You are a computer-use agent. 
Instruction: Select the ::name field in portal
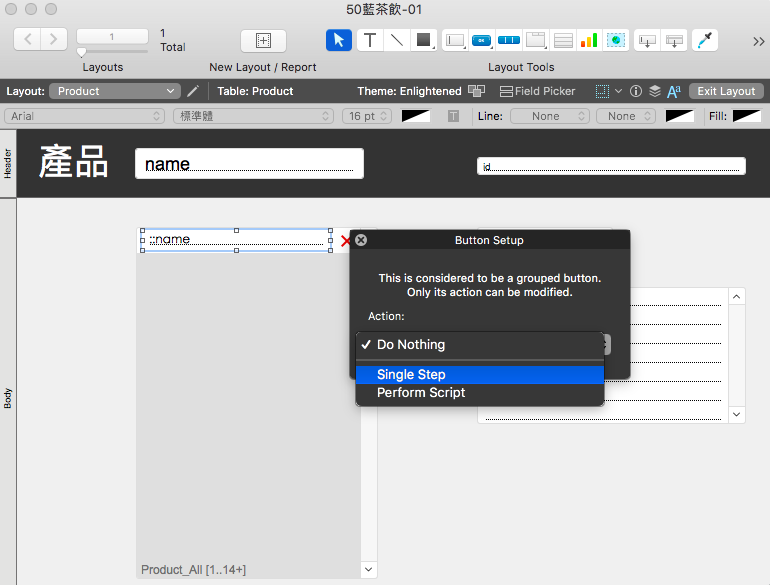236,240
